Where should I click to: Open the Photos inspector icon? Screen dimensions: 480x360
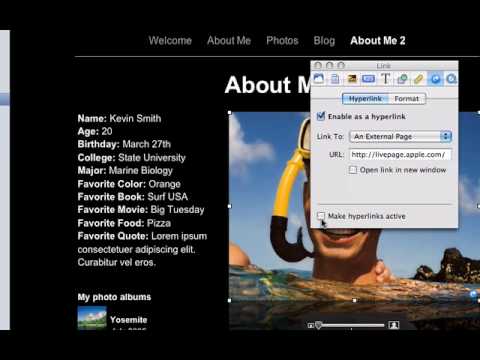352,79
